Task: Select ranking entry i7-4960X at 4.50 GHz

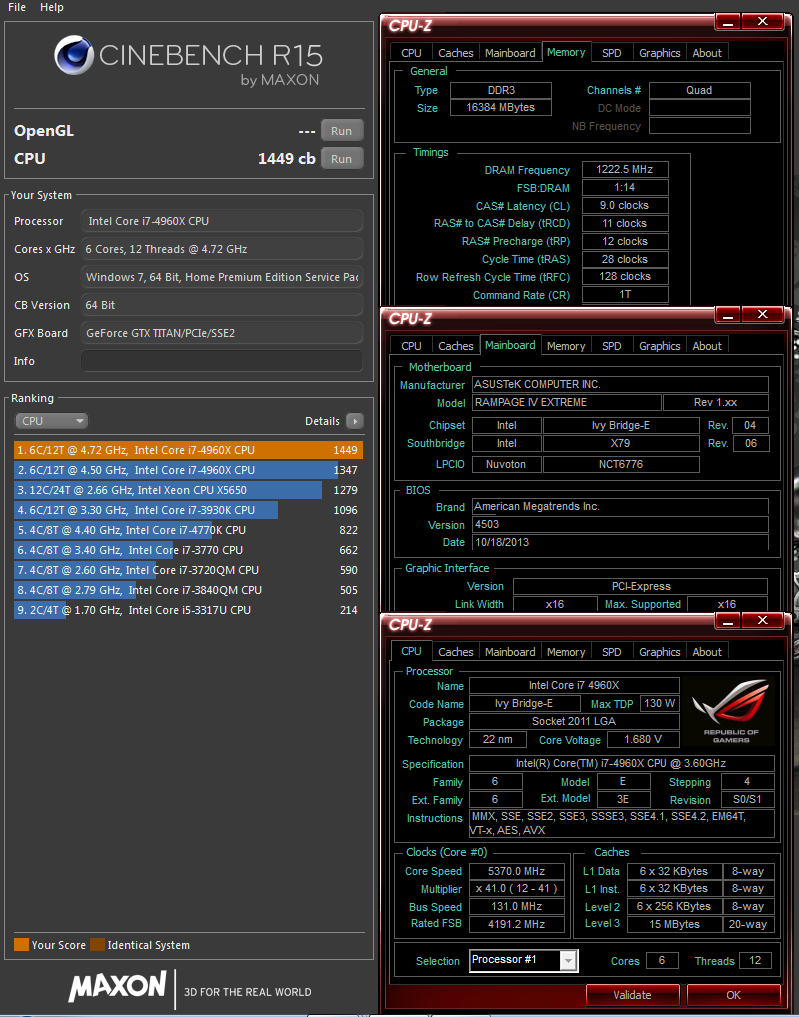Action: point(188,470)
